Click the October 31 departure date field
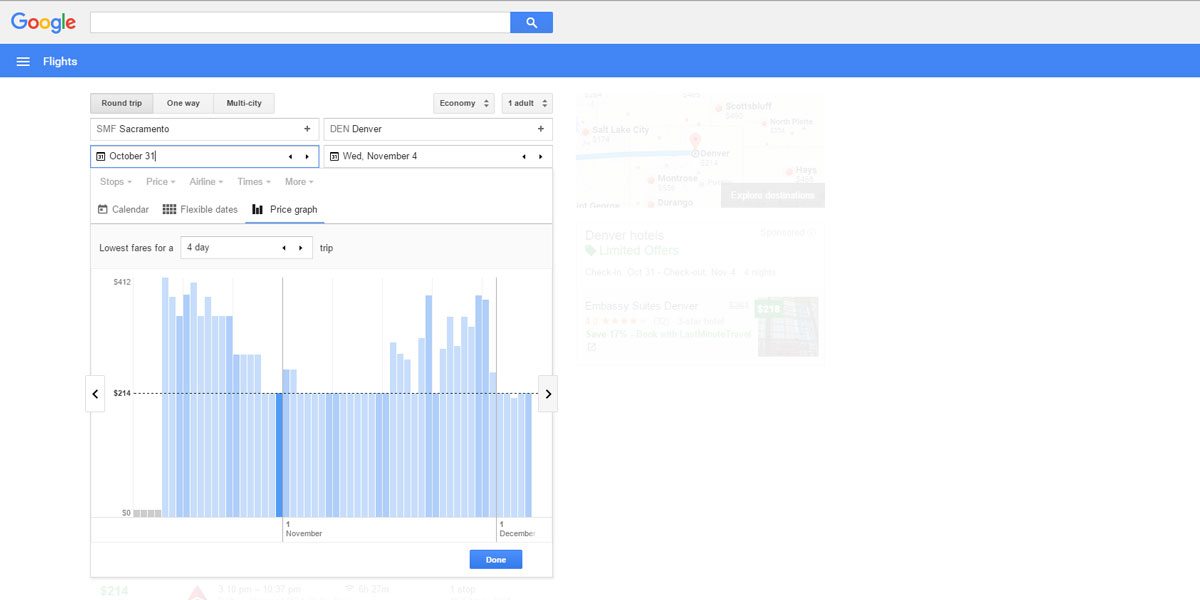Viewport: 1200px width, 600px height. pos(190,157)
